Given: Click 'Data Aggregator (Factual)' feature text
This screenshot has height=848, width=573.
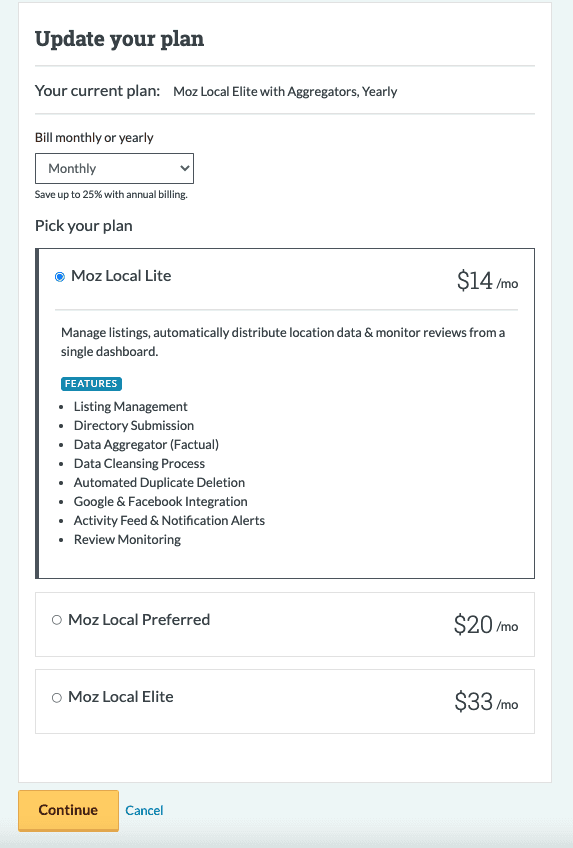Looking at the screenshot, I should coord(146,445).
